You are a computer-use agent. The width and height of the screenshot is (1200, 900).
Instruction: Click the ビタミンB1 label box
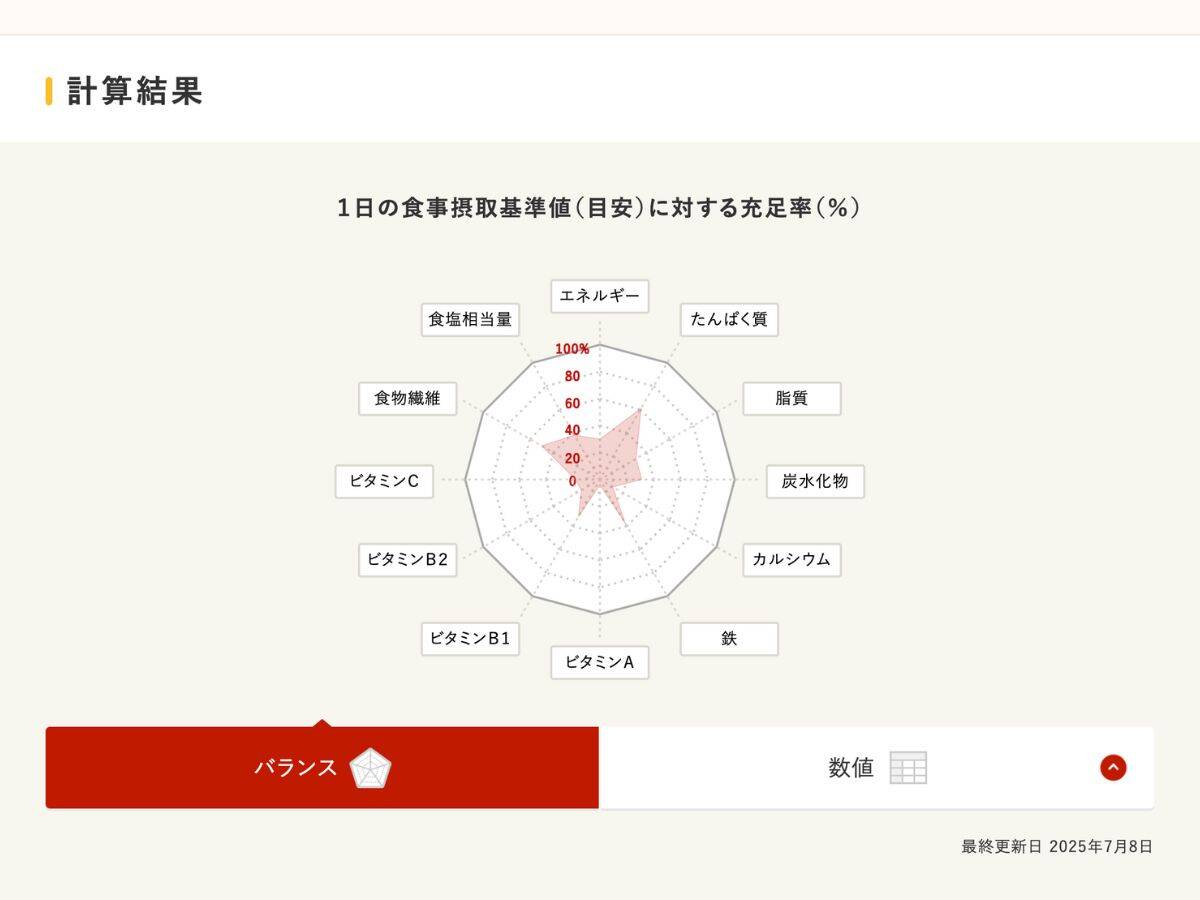click(470, 638)
